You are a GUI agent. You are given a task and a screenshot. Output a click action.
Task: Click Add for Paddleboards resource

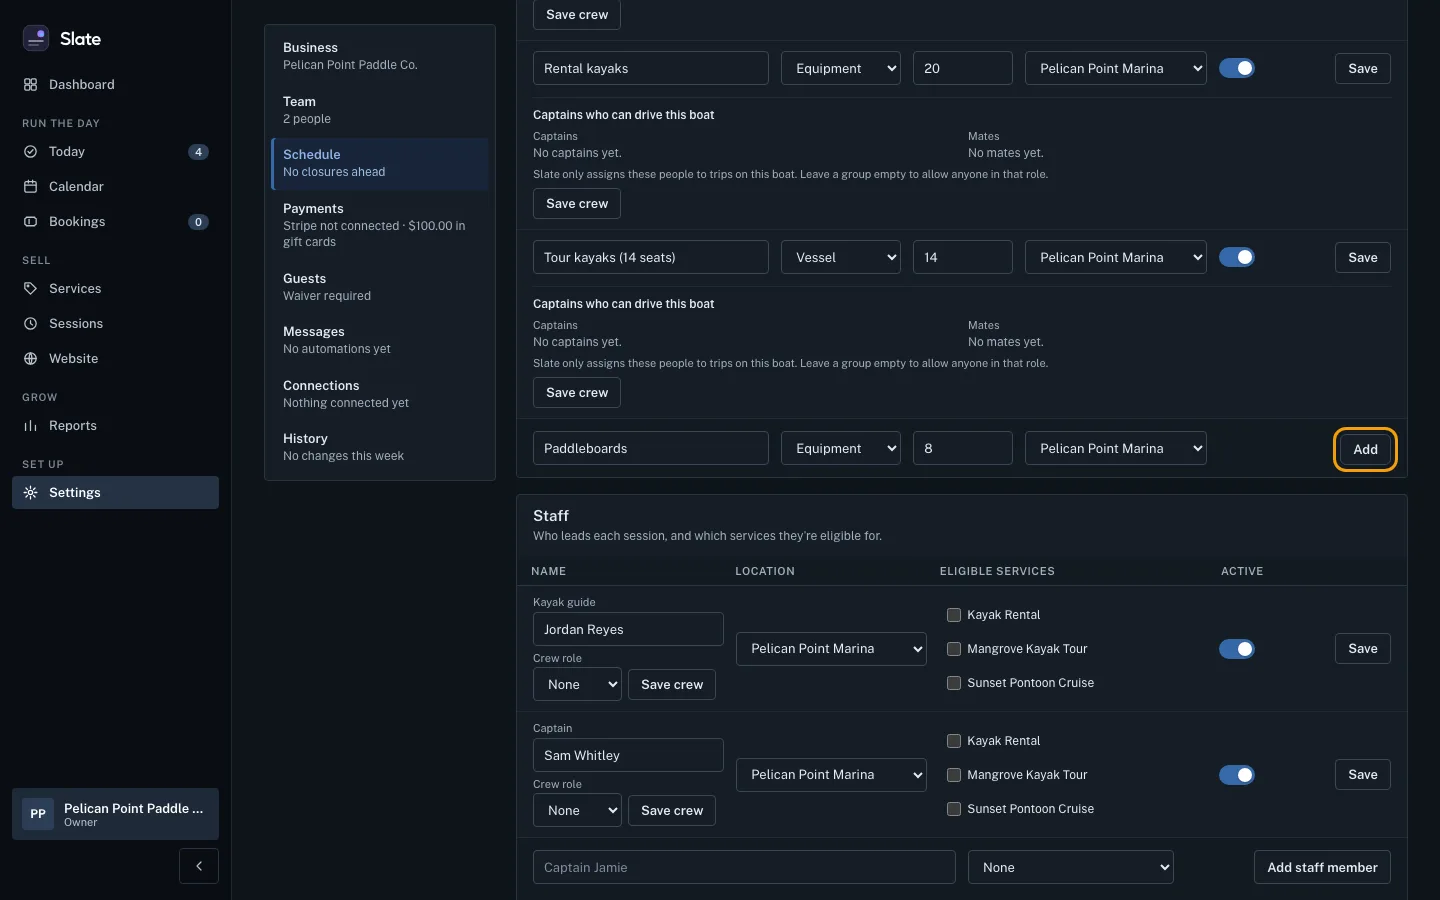coord(1365,449)
